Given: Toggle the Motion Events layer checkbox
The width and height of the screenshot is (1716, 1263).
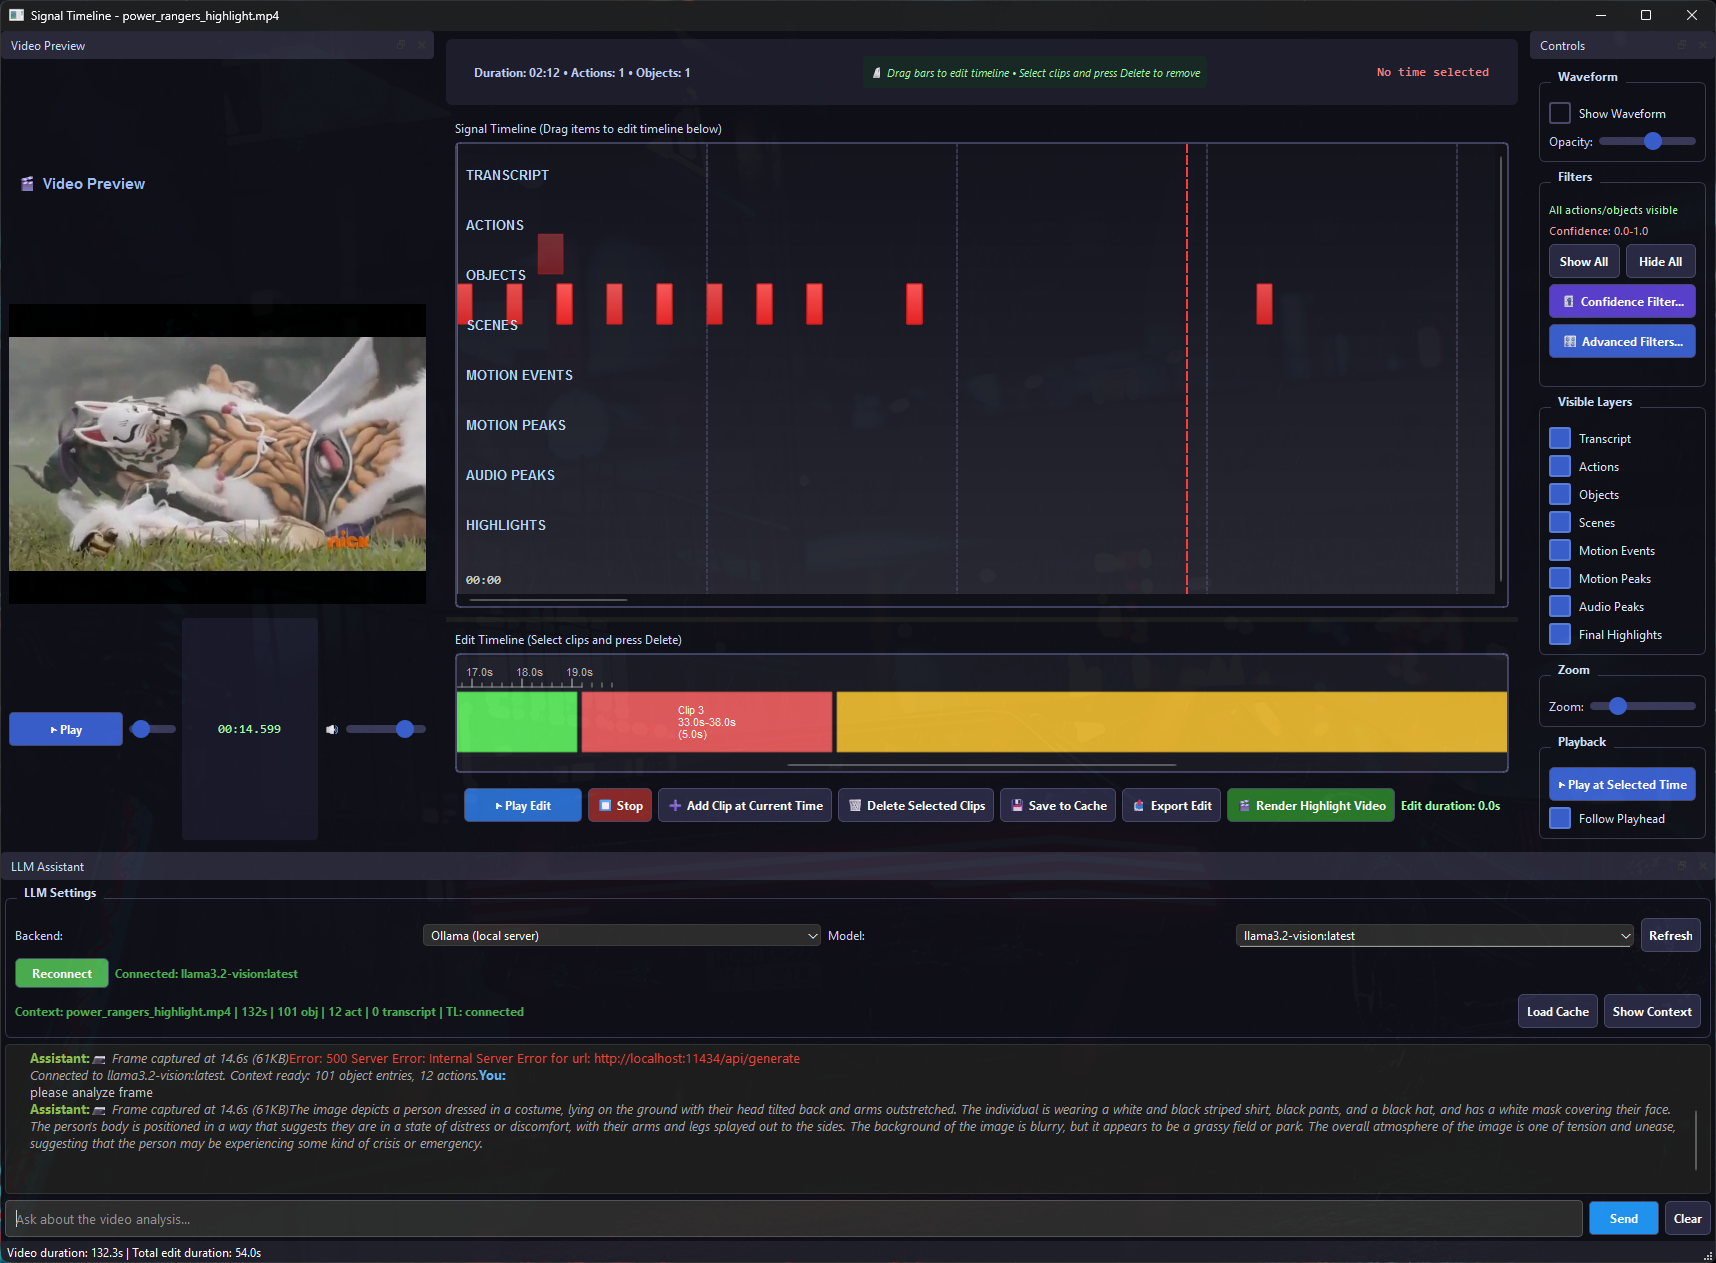Looking at the screenshot, I should point(1560,550).
